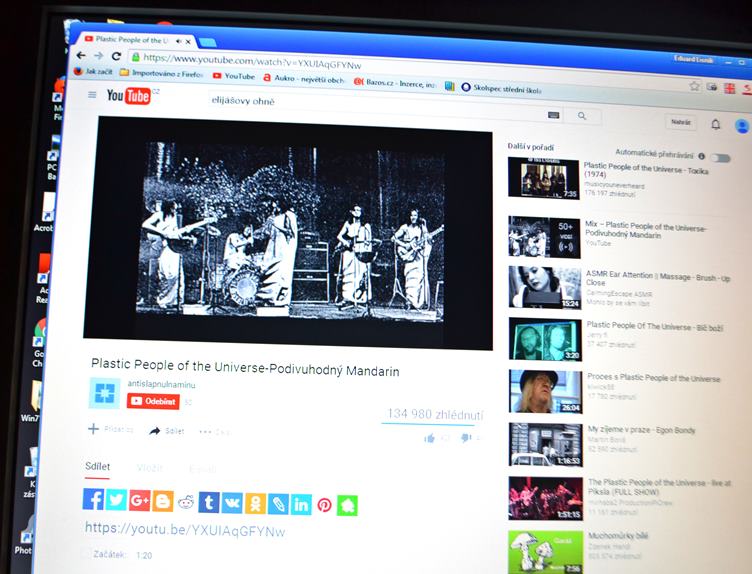
Task: Click the info icon beside Automatické přehrávání
Action: tap(702, 156)
